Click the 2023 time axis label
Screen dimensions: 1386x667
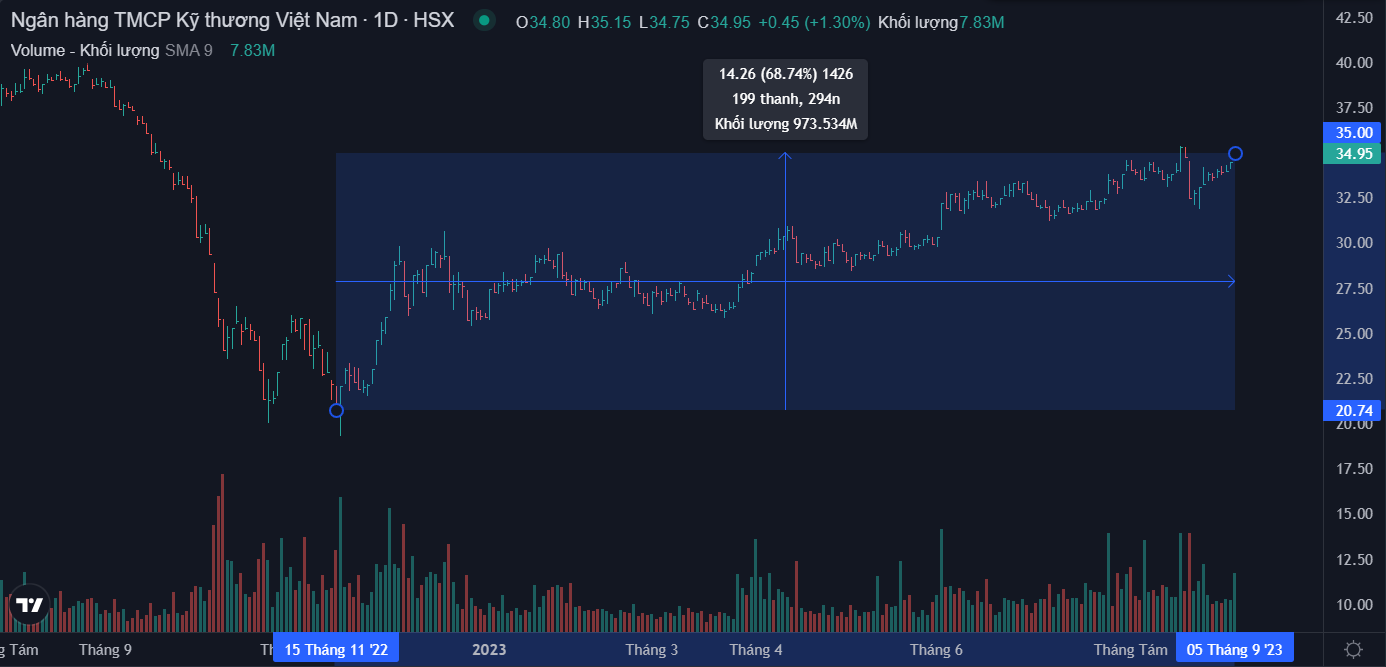click(x=489, y=649)
